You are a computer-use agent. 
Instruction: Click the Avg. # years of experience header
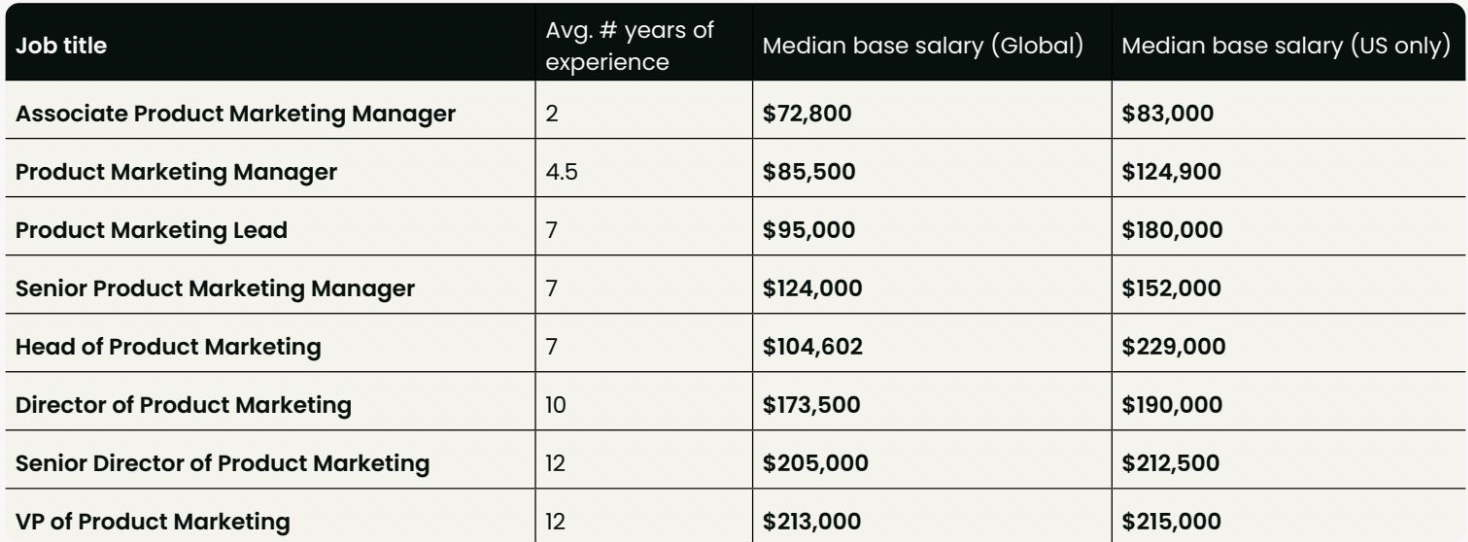pos(629,46)
